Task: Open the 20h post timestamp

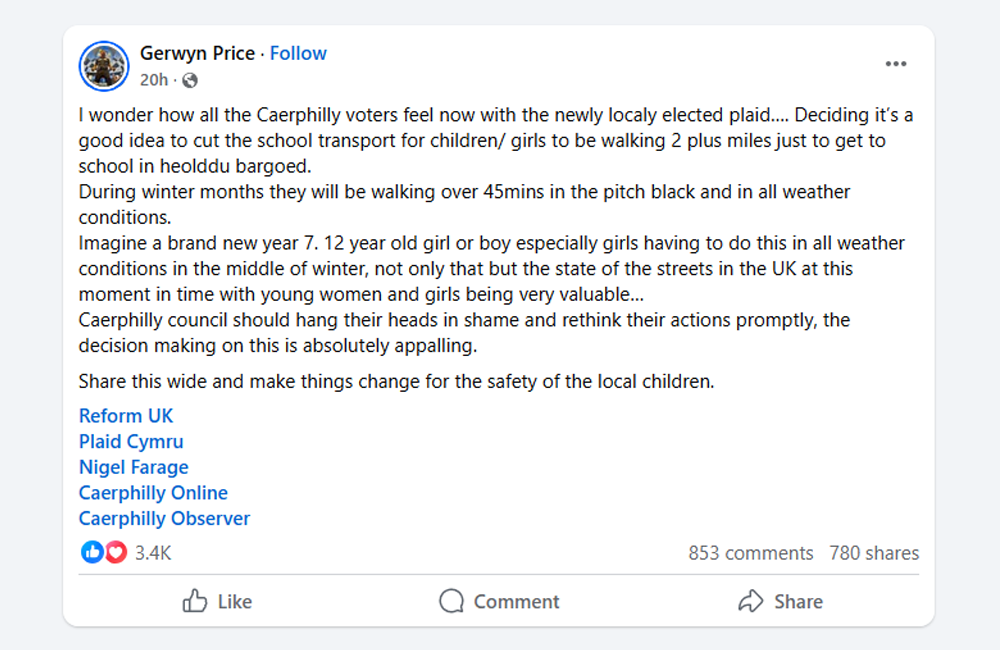Action: coord(153,80)
